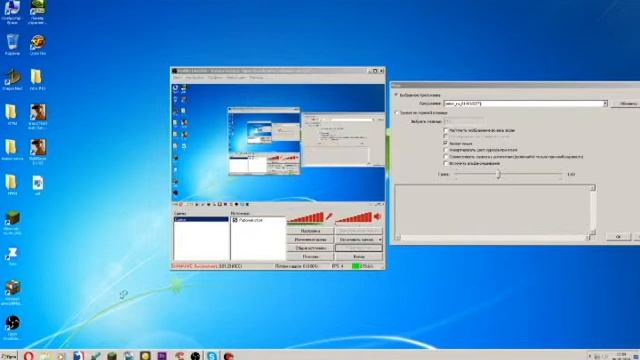
Task: Enable the compatibility mode checkbox with long label
Action: 446,156
